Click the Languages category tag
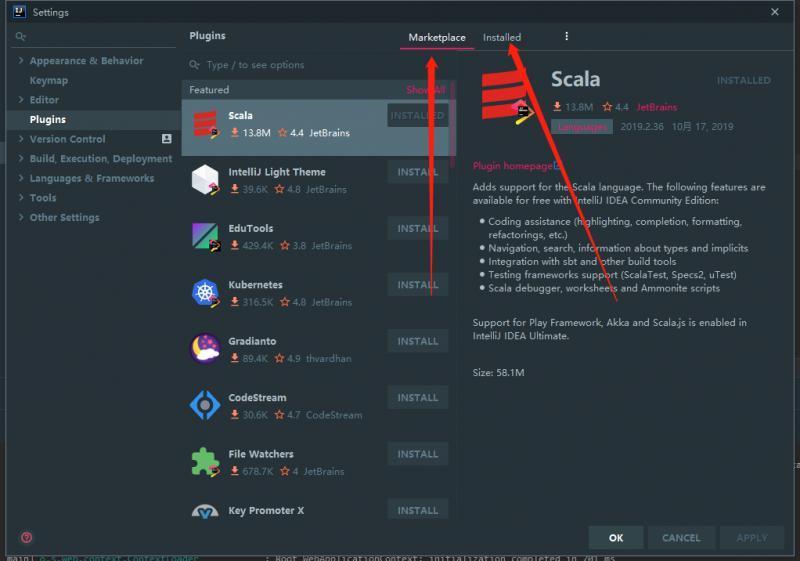 [582, 126]
